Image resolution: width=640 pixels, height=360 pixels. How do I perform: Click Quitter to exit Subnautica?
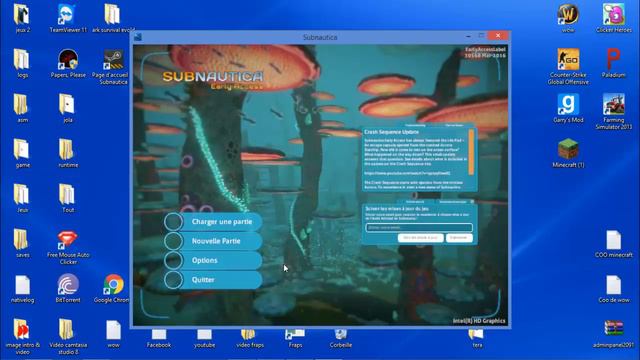(214, 280)
